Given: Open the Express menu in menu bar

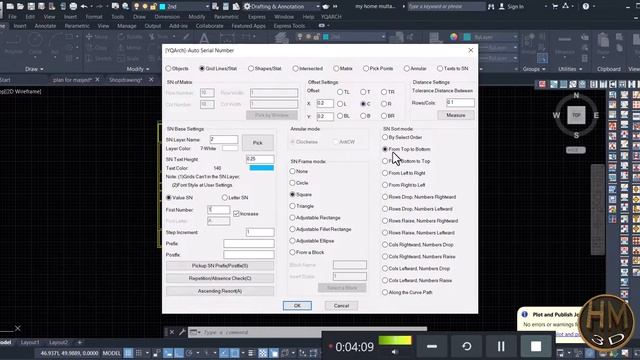Looking at the screenshot, I should (x=256, y=17).
